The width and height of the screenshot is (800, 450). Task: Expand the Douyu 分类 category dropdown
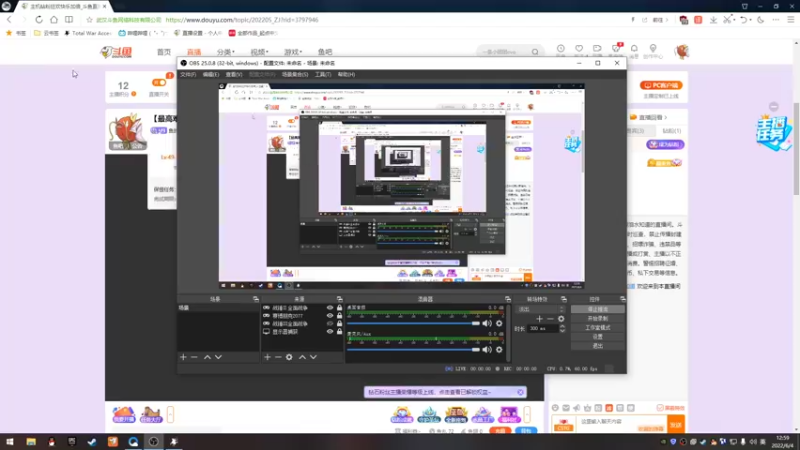[x=226, y=52]
